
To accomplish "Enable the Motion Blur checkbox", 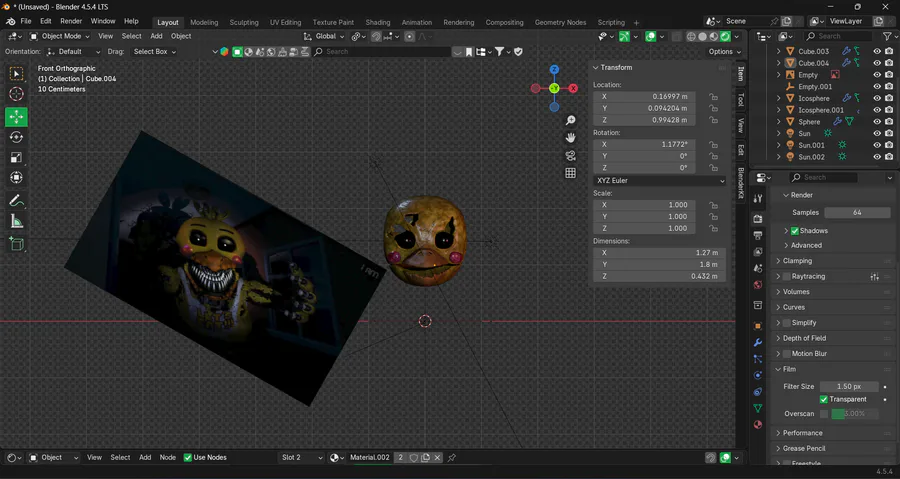I will pyautogui.click(x=787, y=354).
